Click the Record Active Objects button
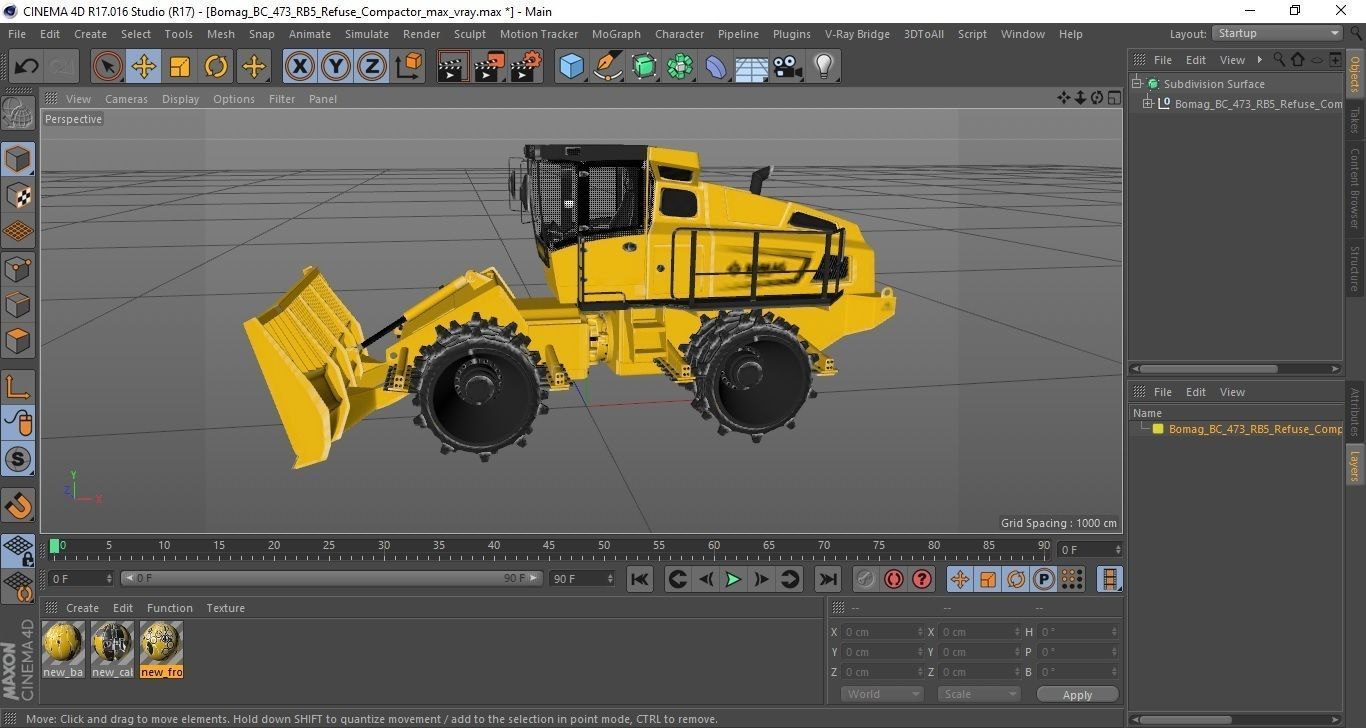This screenshot has height=728, width=1366. 866,579
